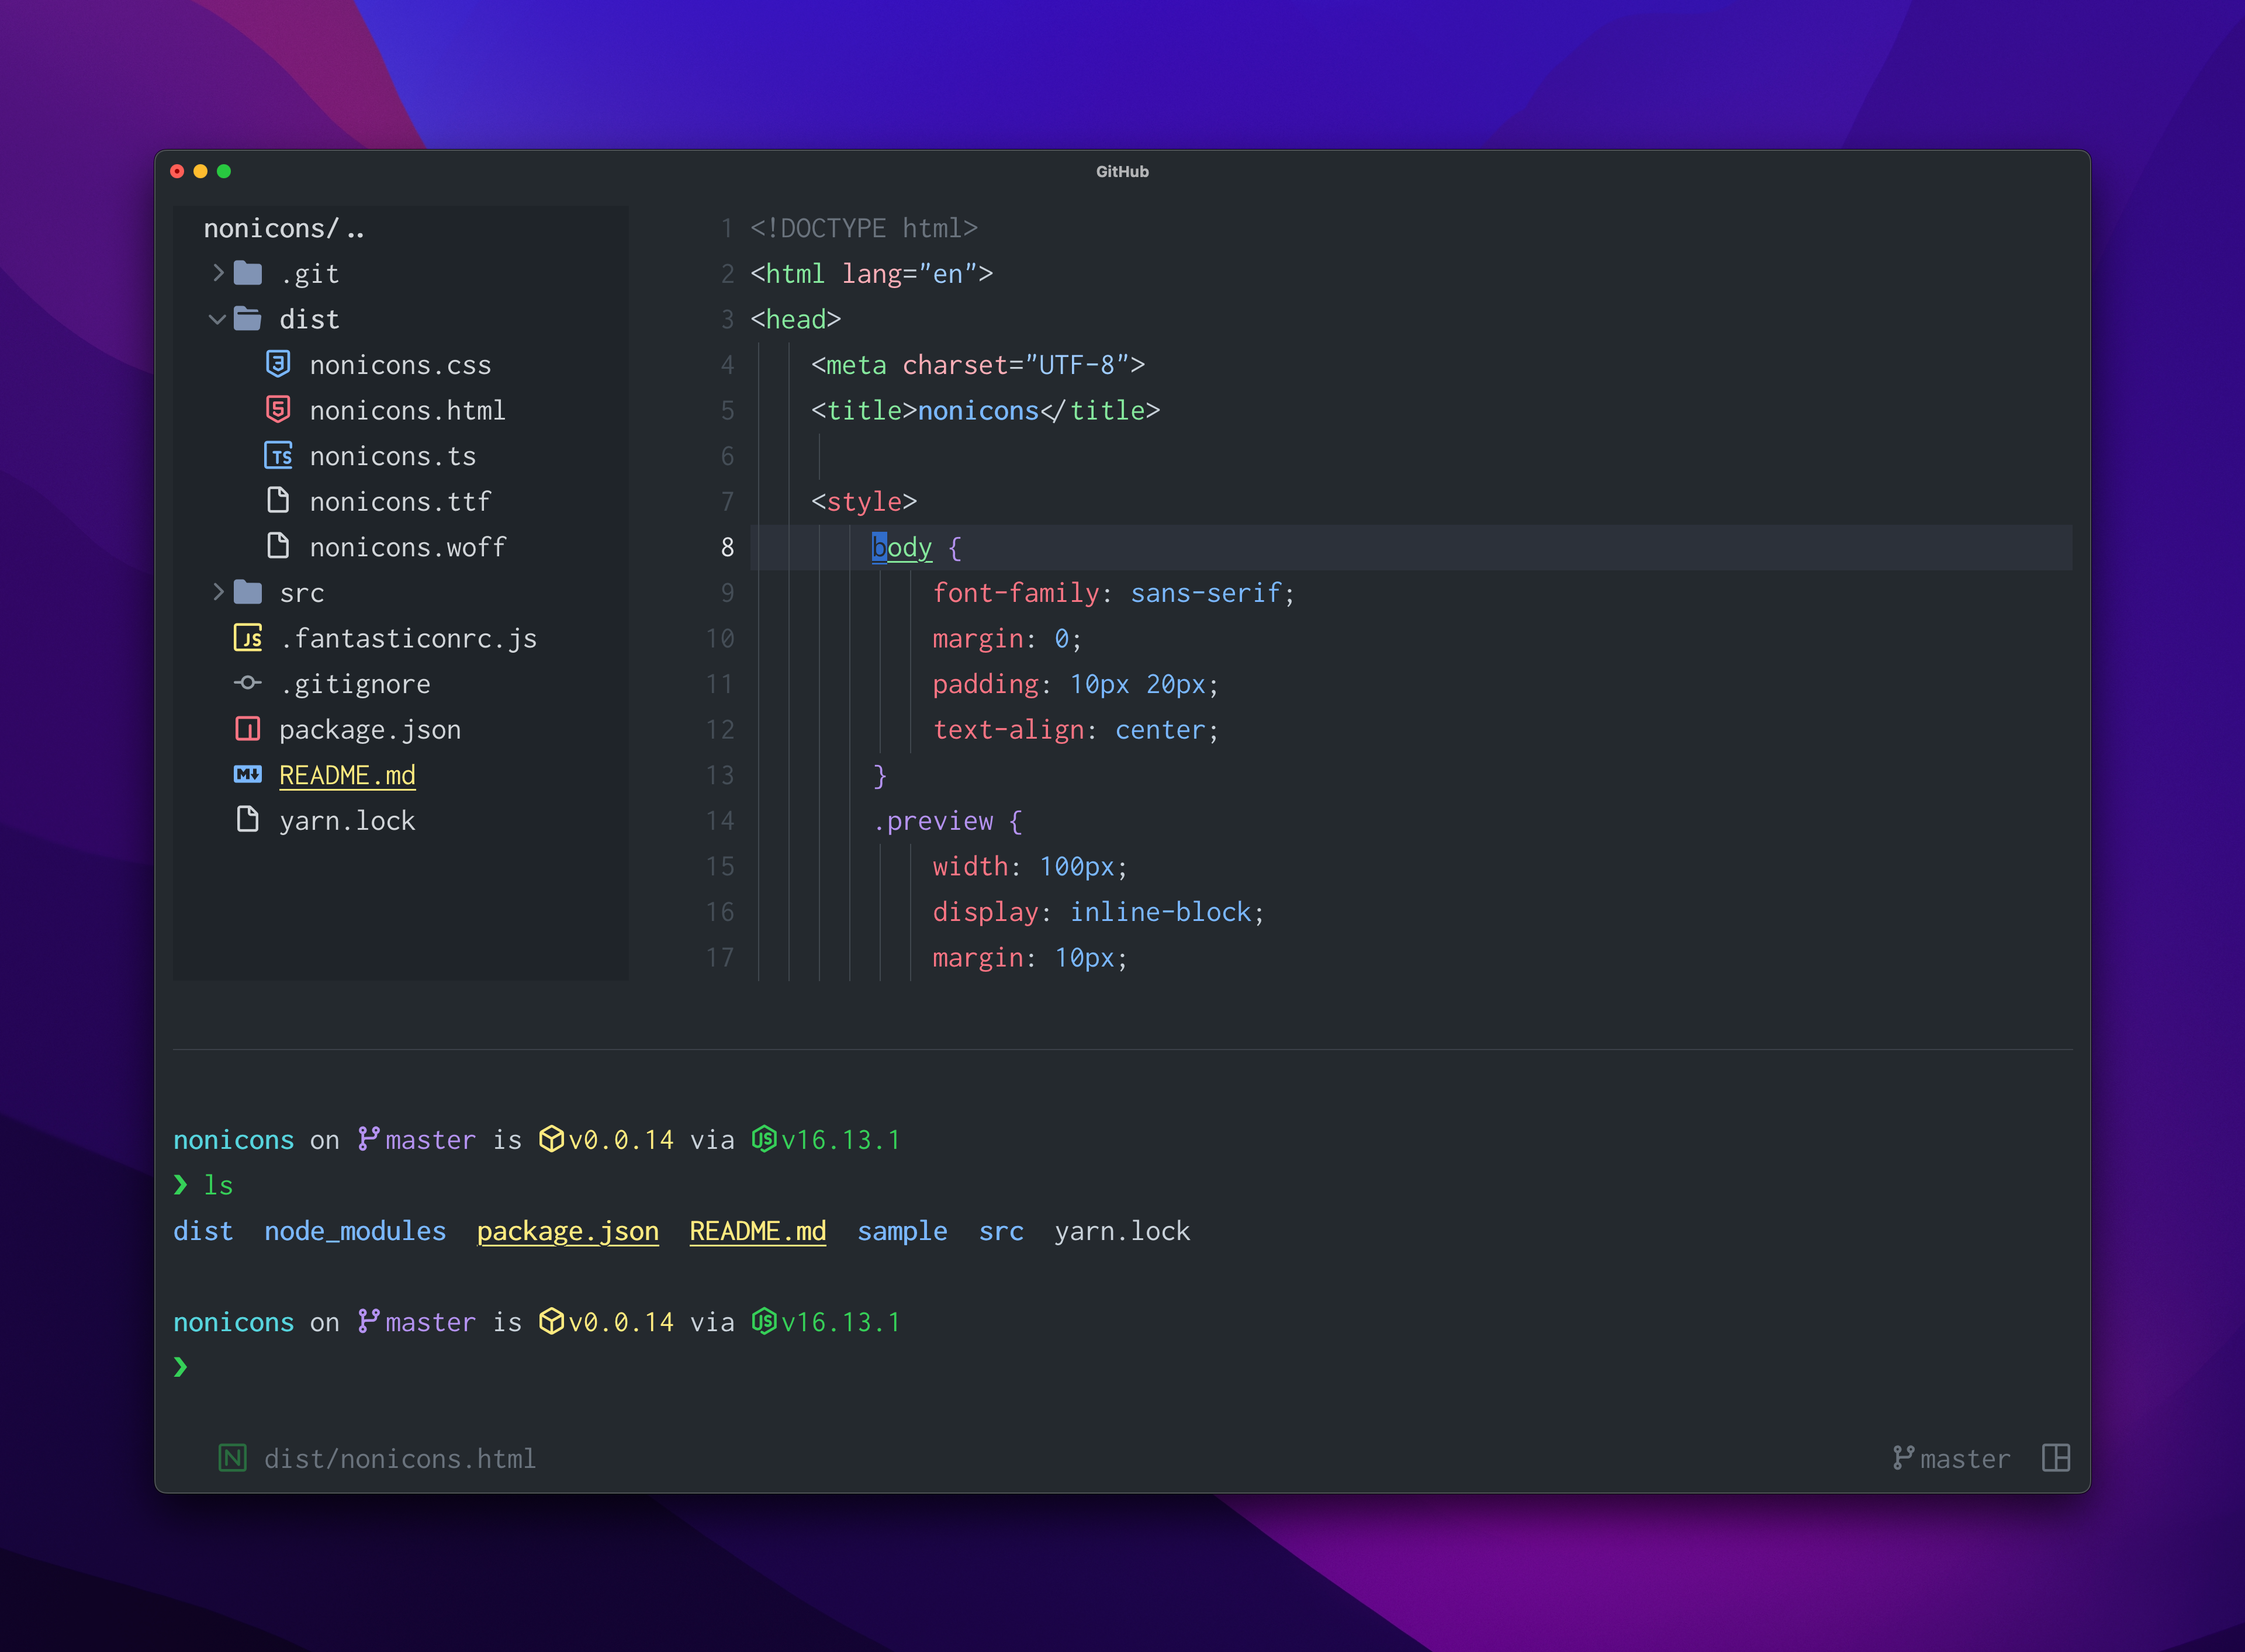2245x1652 pixels.
Task: Click the branch icon in the first terminal prompt
Action: coord(369,1139)
